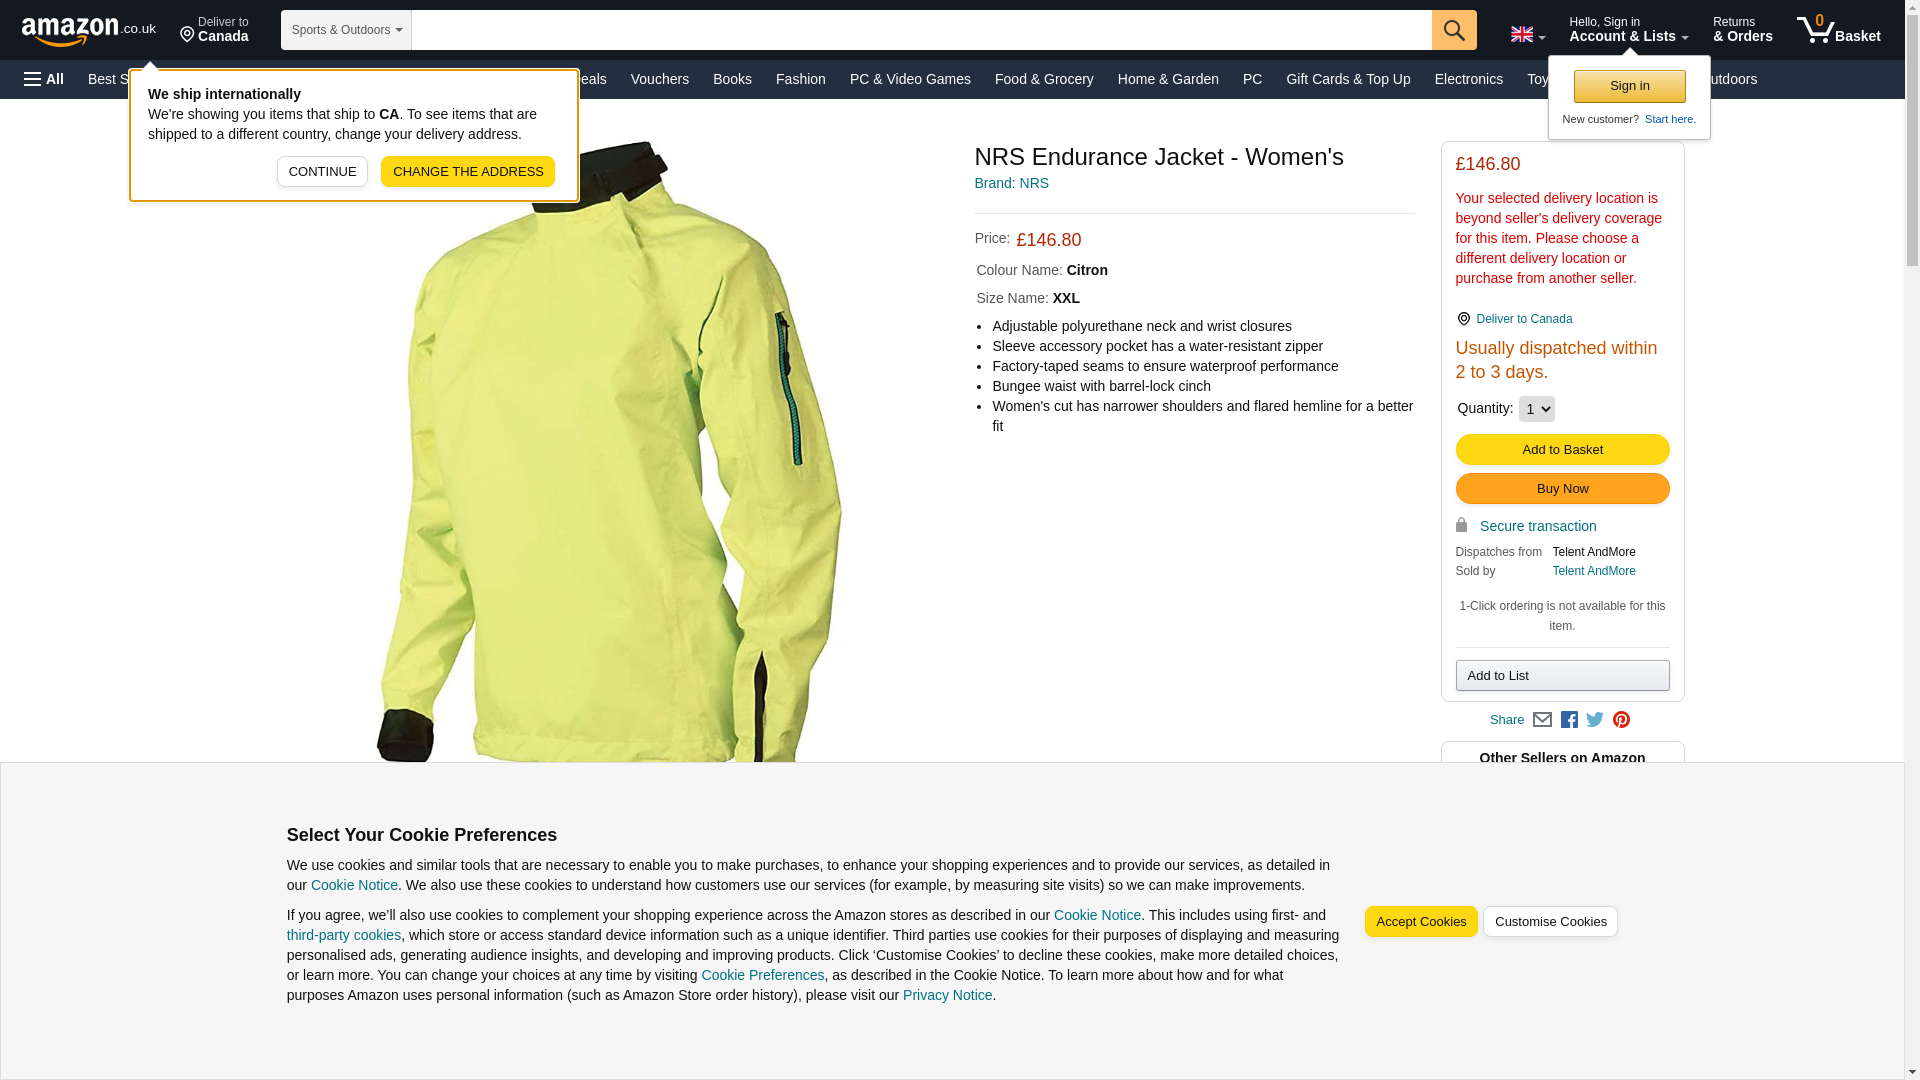The image size is (1920, 1080).
Task: Click the Amazon.co.uk logo
Action: pos(88,31)
